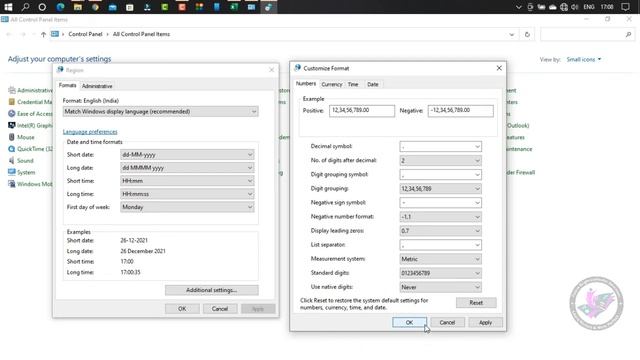Open the Credential Manager icon in Control Panel

(x=12, y=102)
